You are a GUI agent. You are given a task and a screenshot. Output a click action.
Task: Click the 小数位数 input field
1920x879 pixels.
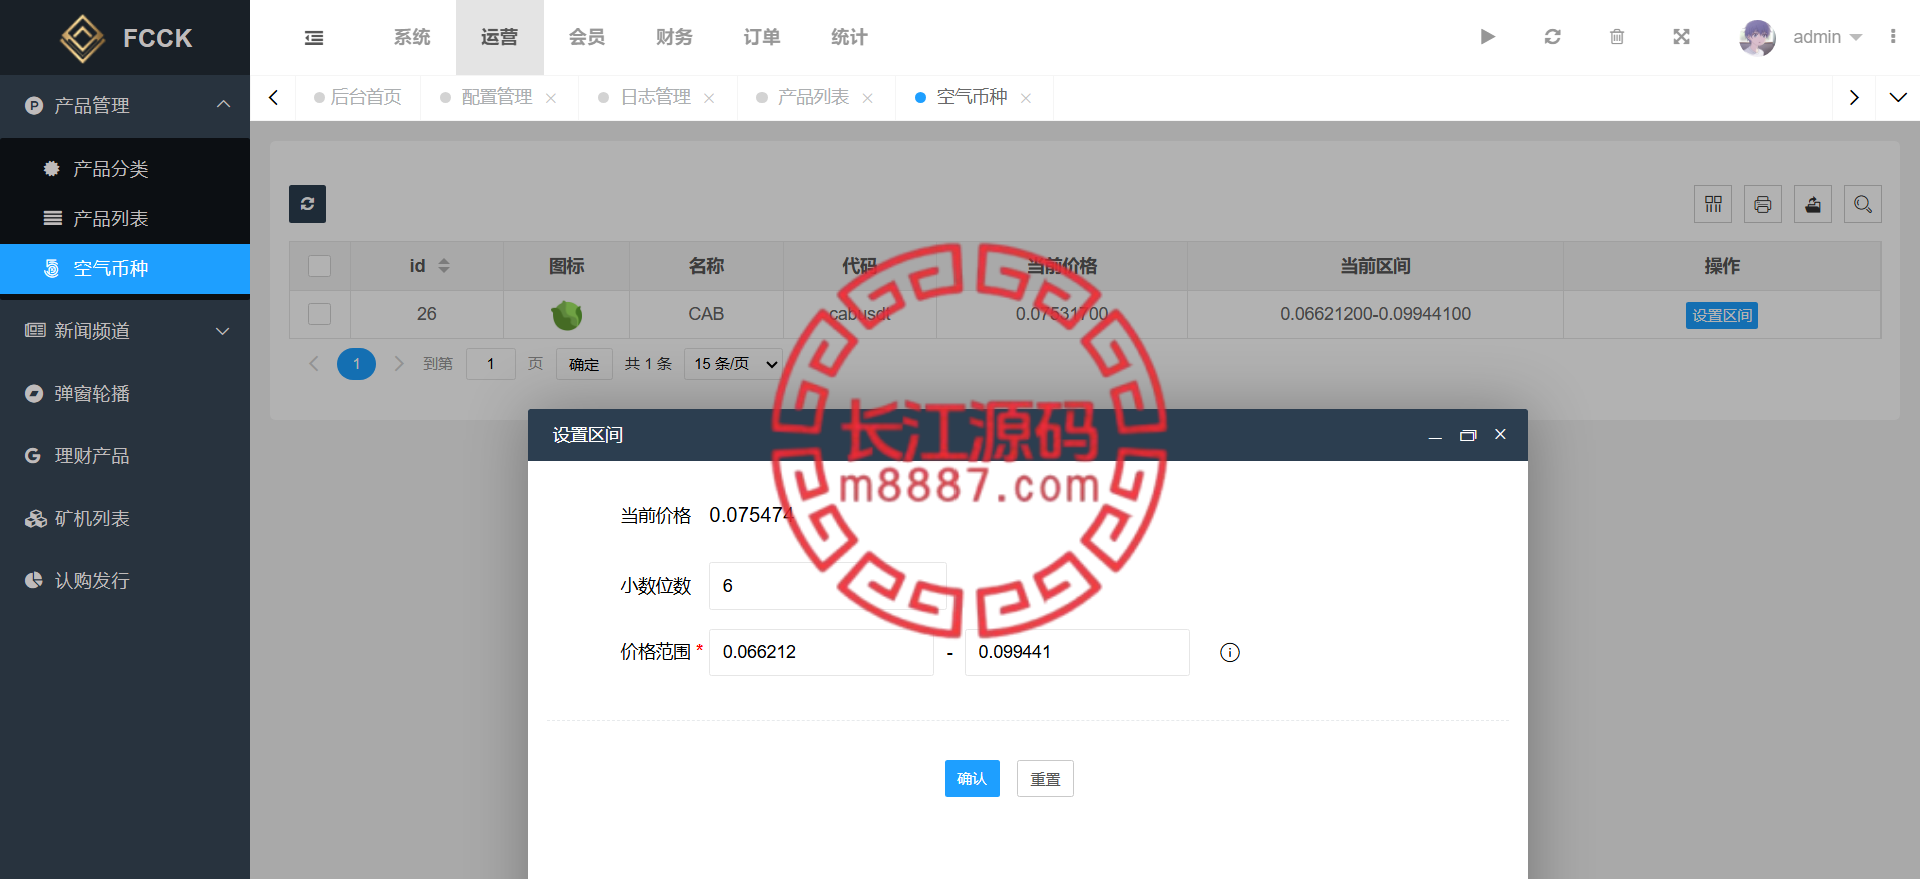pos(827,586)
